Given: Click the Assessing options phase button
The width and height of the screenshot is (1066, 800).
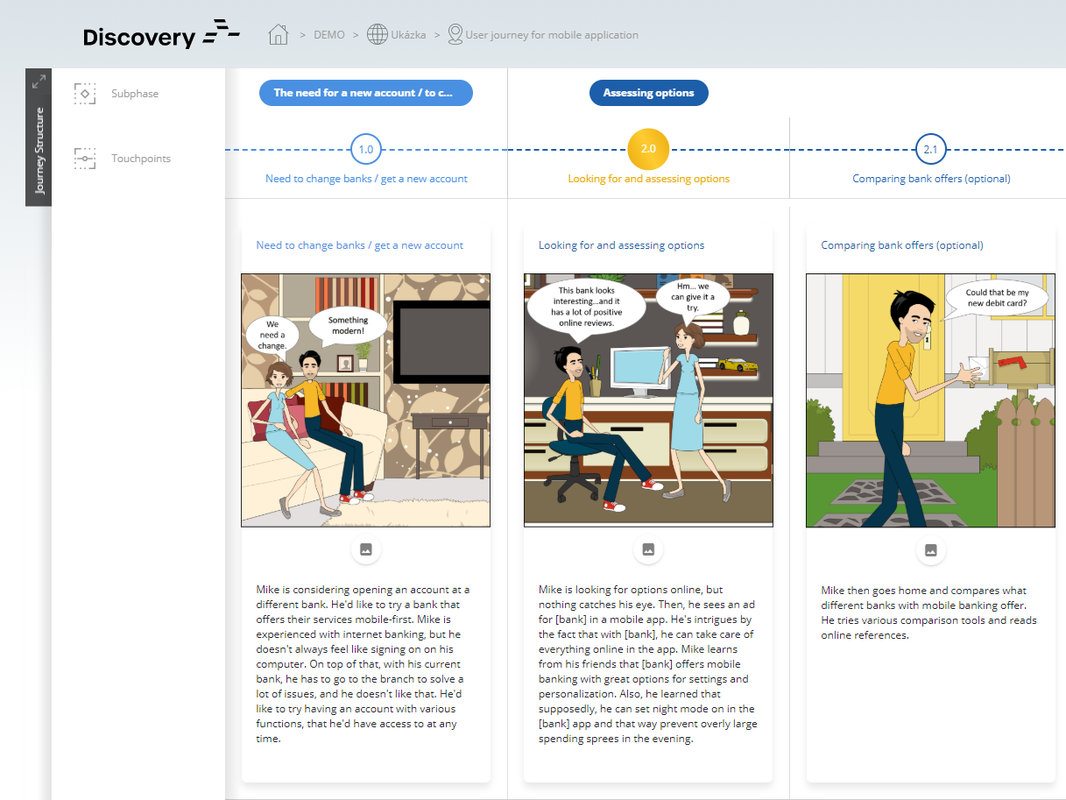Looking at the screenshot, I should click(648, 92).
